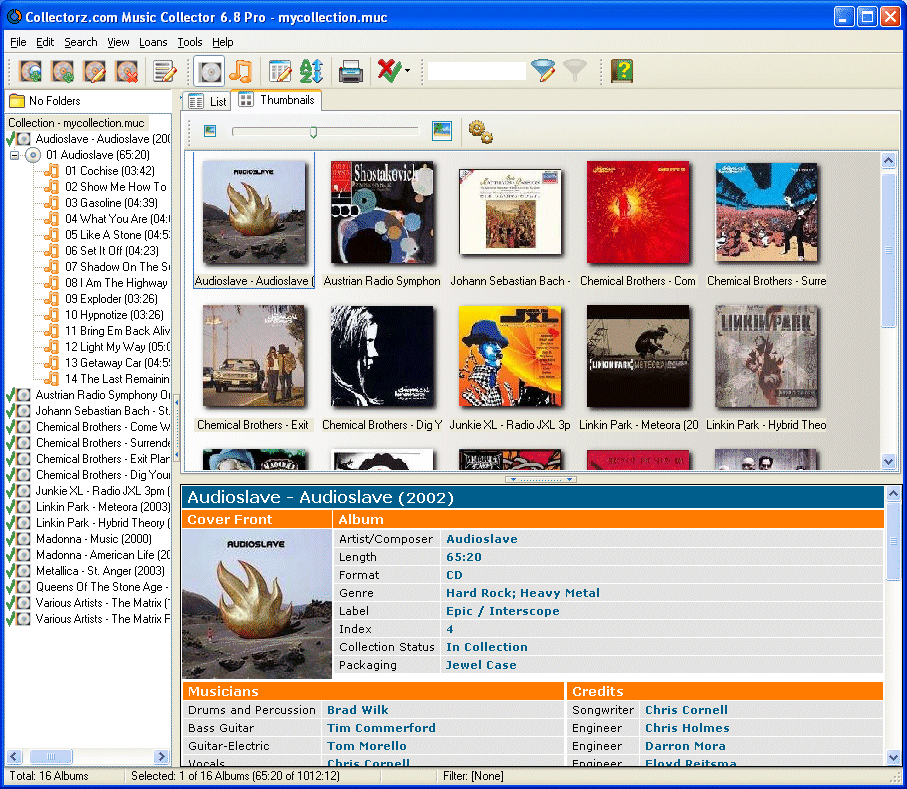Open the A-Z sort order icon

(311, 72)
